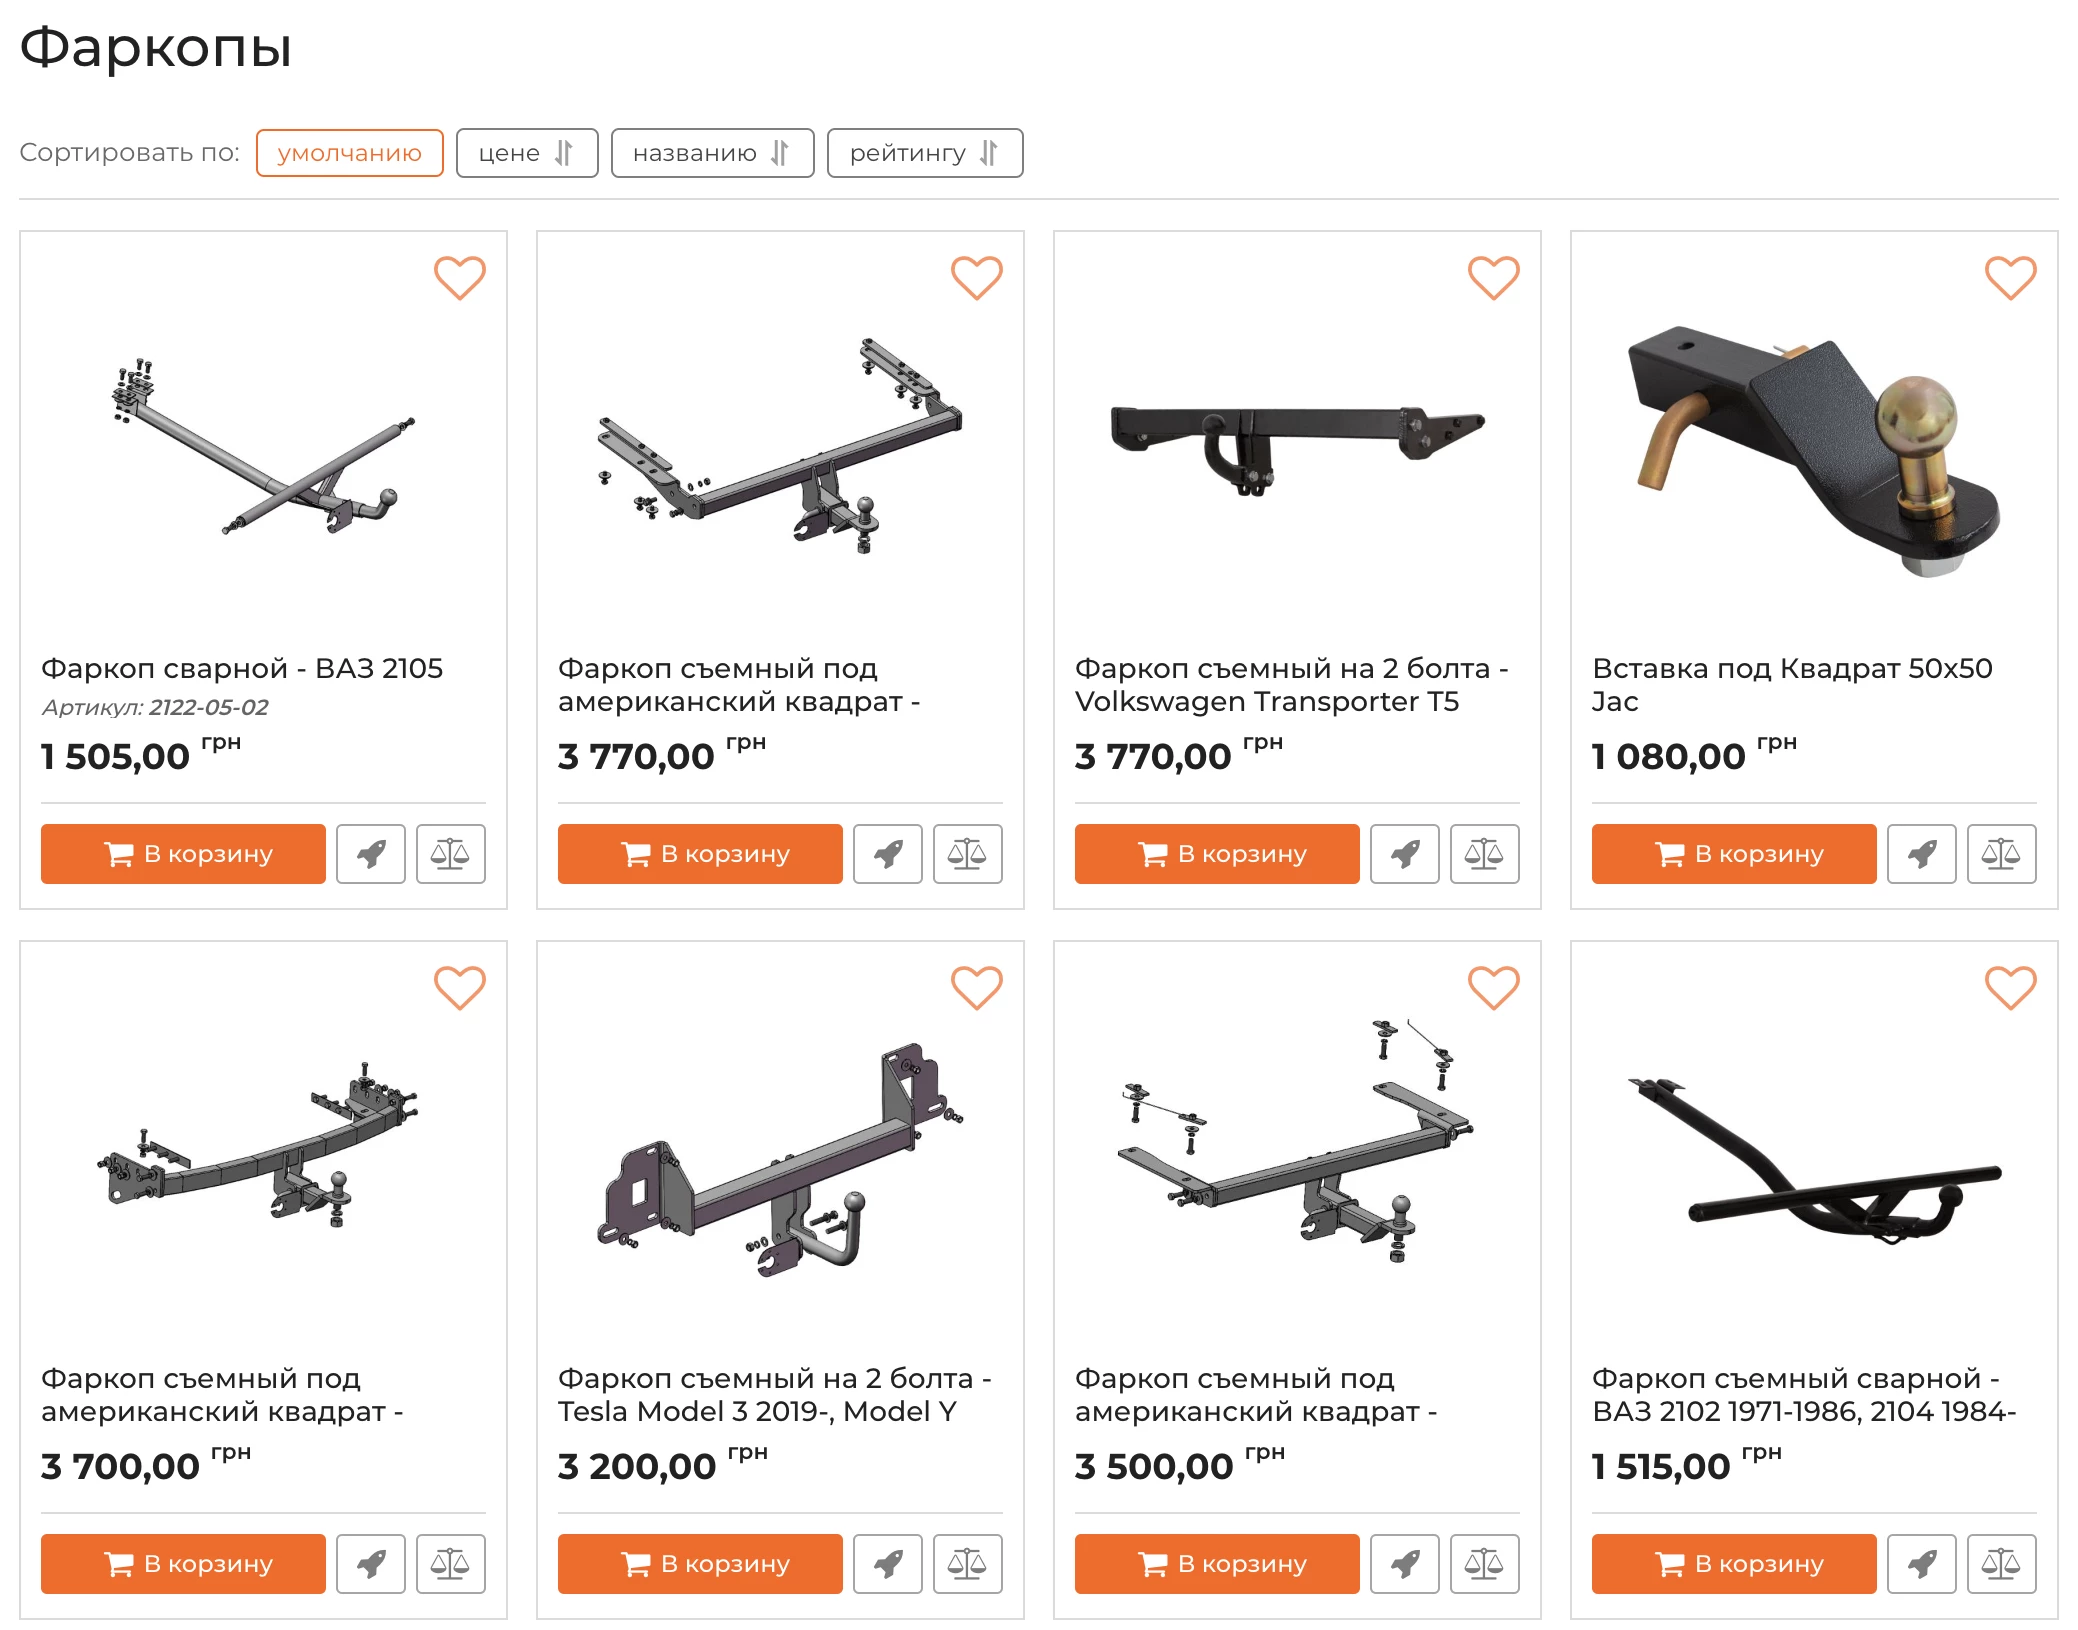
Task: Compare icon for ВАЗ 2102 сварной hitch
Action: tap(2002, 1564)
